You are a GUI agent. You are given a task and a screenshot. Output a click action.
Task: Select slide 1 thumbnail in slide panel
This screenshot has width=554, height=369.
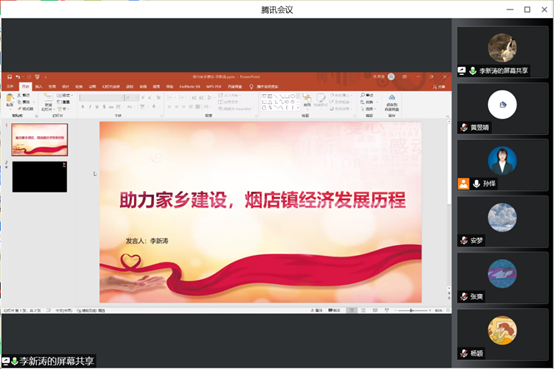[40, 140]
